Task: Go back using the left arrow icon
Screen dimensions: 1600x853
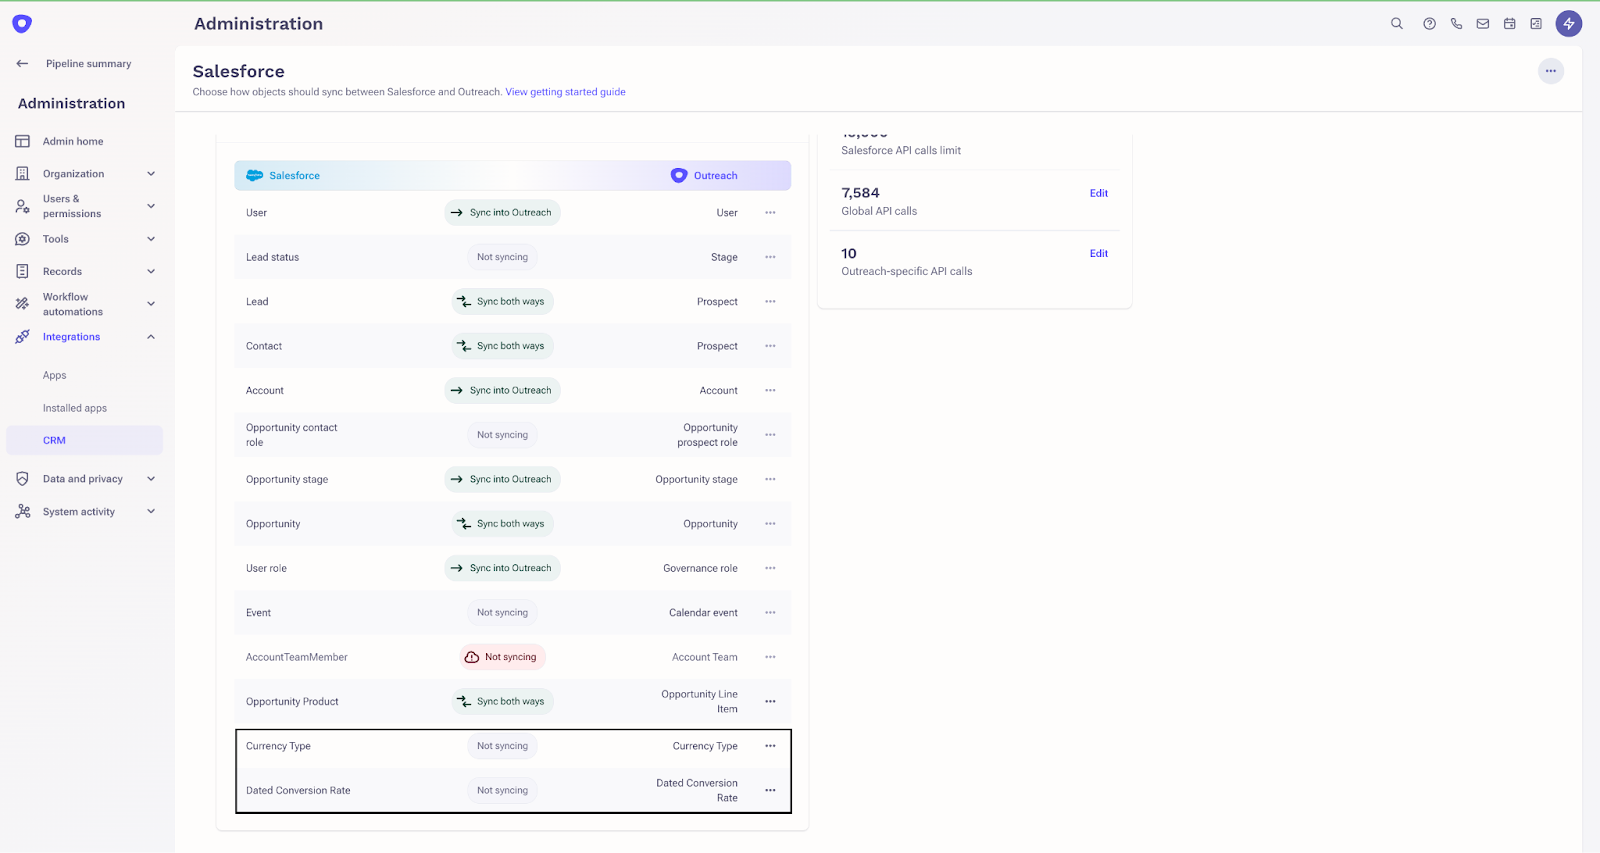Action: 22,64
